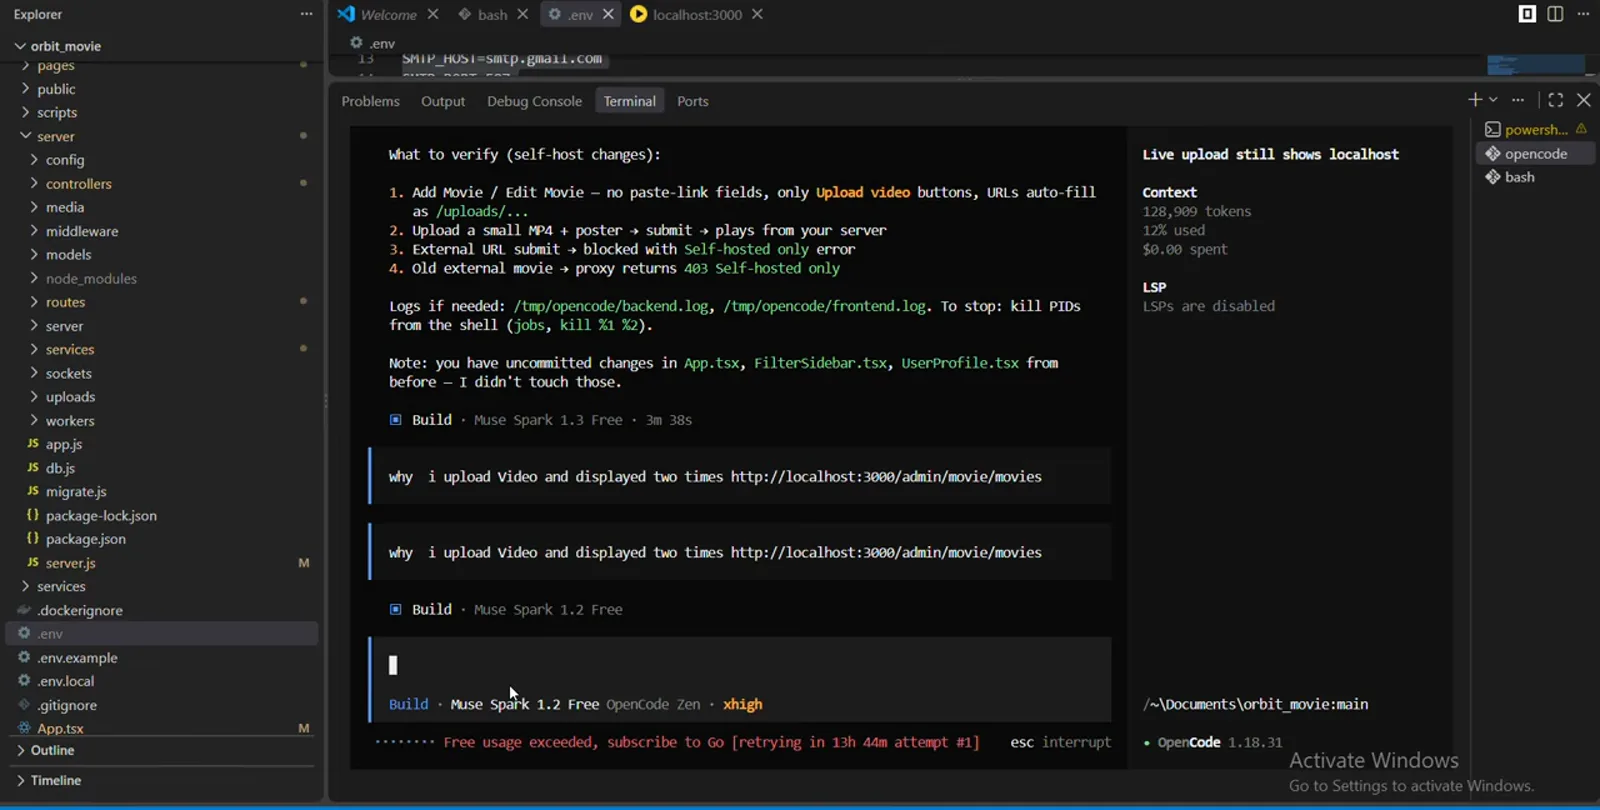Viewport: 1600px width, 810px height.
Task: Open migrate.js from the file tree
Action: click(76, 492)
